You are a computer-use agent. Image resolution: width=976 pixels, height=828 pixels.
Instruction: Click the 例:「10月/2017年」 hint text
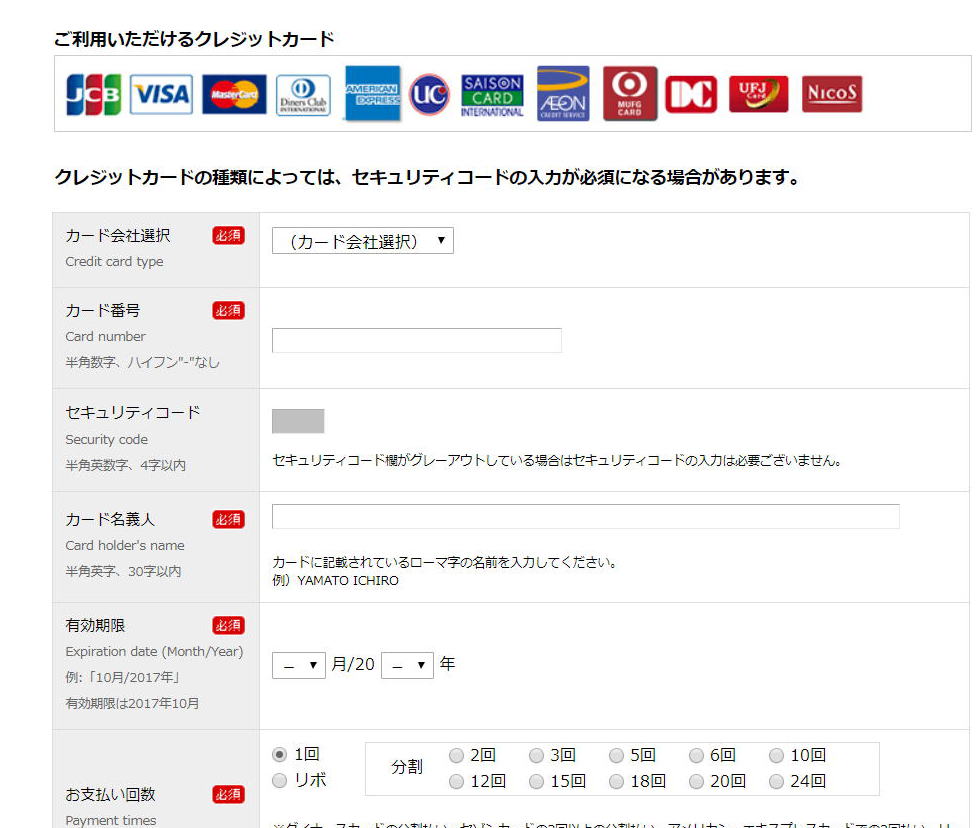pyautogui.click(x=123, y=677)
